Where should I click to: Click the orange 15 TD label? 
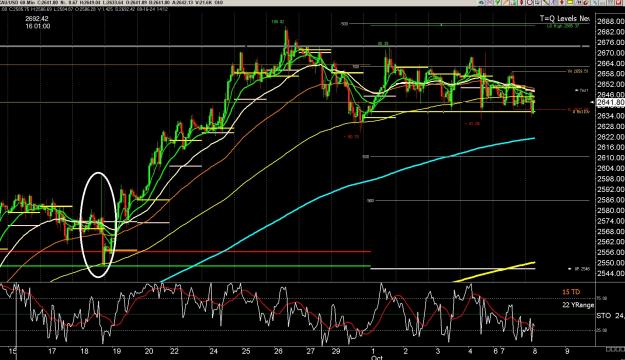pos(571,292)
